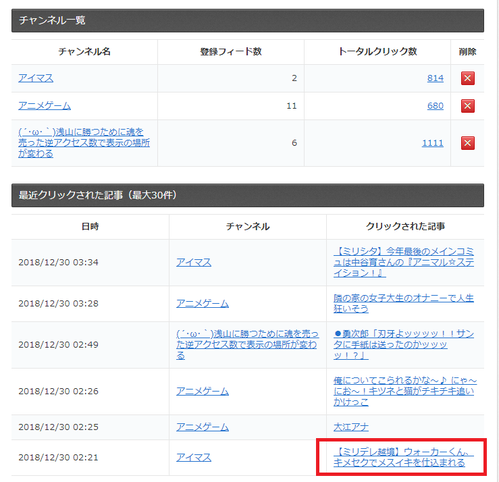
Task: Open アイマス channel in 03:34 row
Action: pos(194,262)
